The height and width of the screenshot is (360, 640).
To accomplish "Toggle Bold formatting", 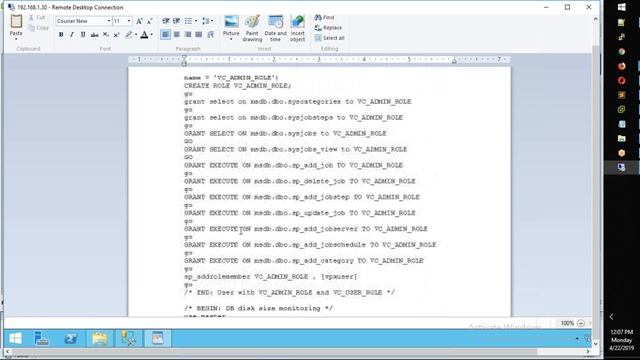I will tap(61, 35).
